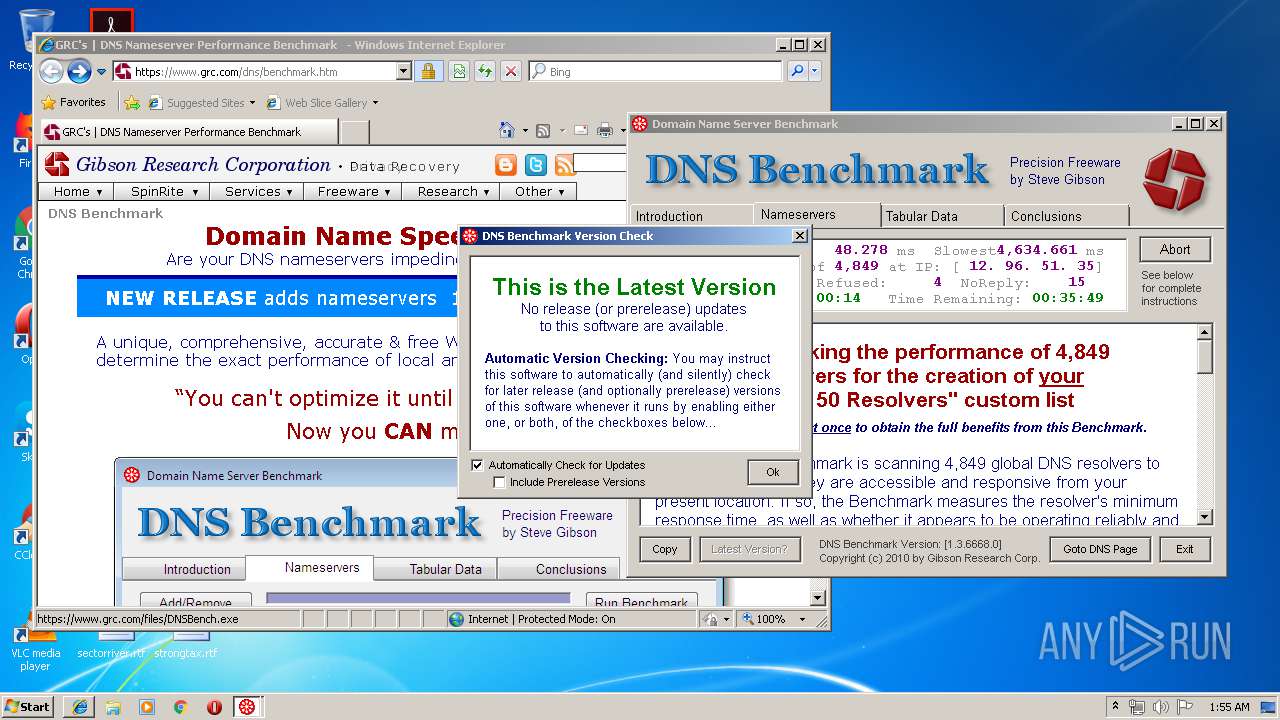Click the Abort button
1280x720 pixels.
click(1175, 250)
